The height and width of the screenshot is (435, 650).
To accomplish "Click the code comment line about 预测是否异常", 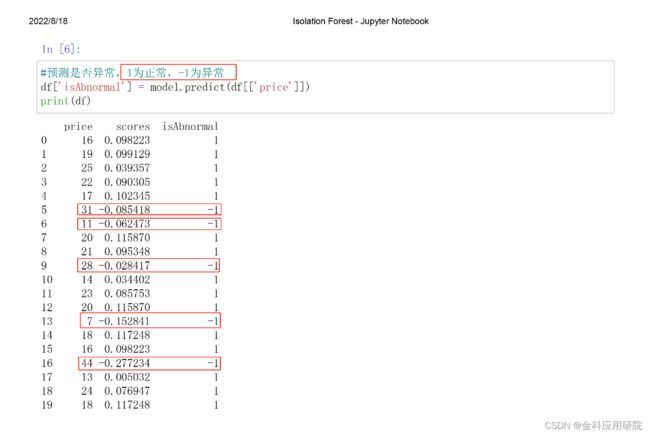I will coord(132,73).
